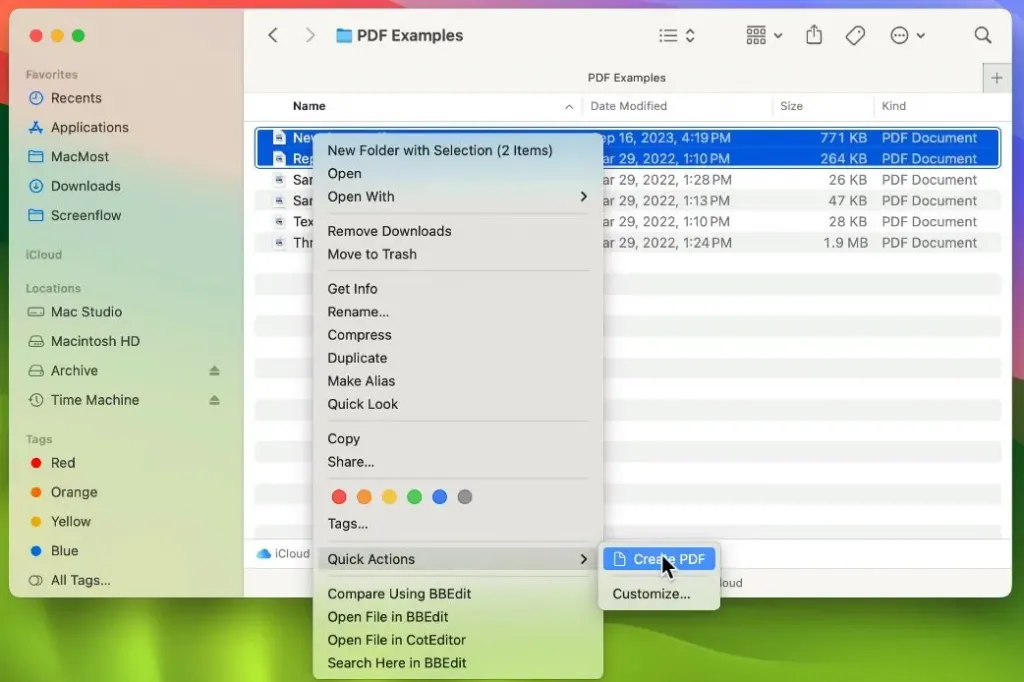Apply the yellow tag color dot
The image size is (1024, 682).
(x=389, y=497)
